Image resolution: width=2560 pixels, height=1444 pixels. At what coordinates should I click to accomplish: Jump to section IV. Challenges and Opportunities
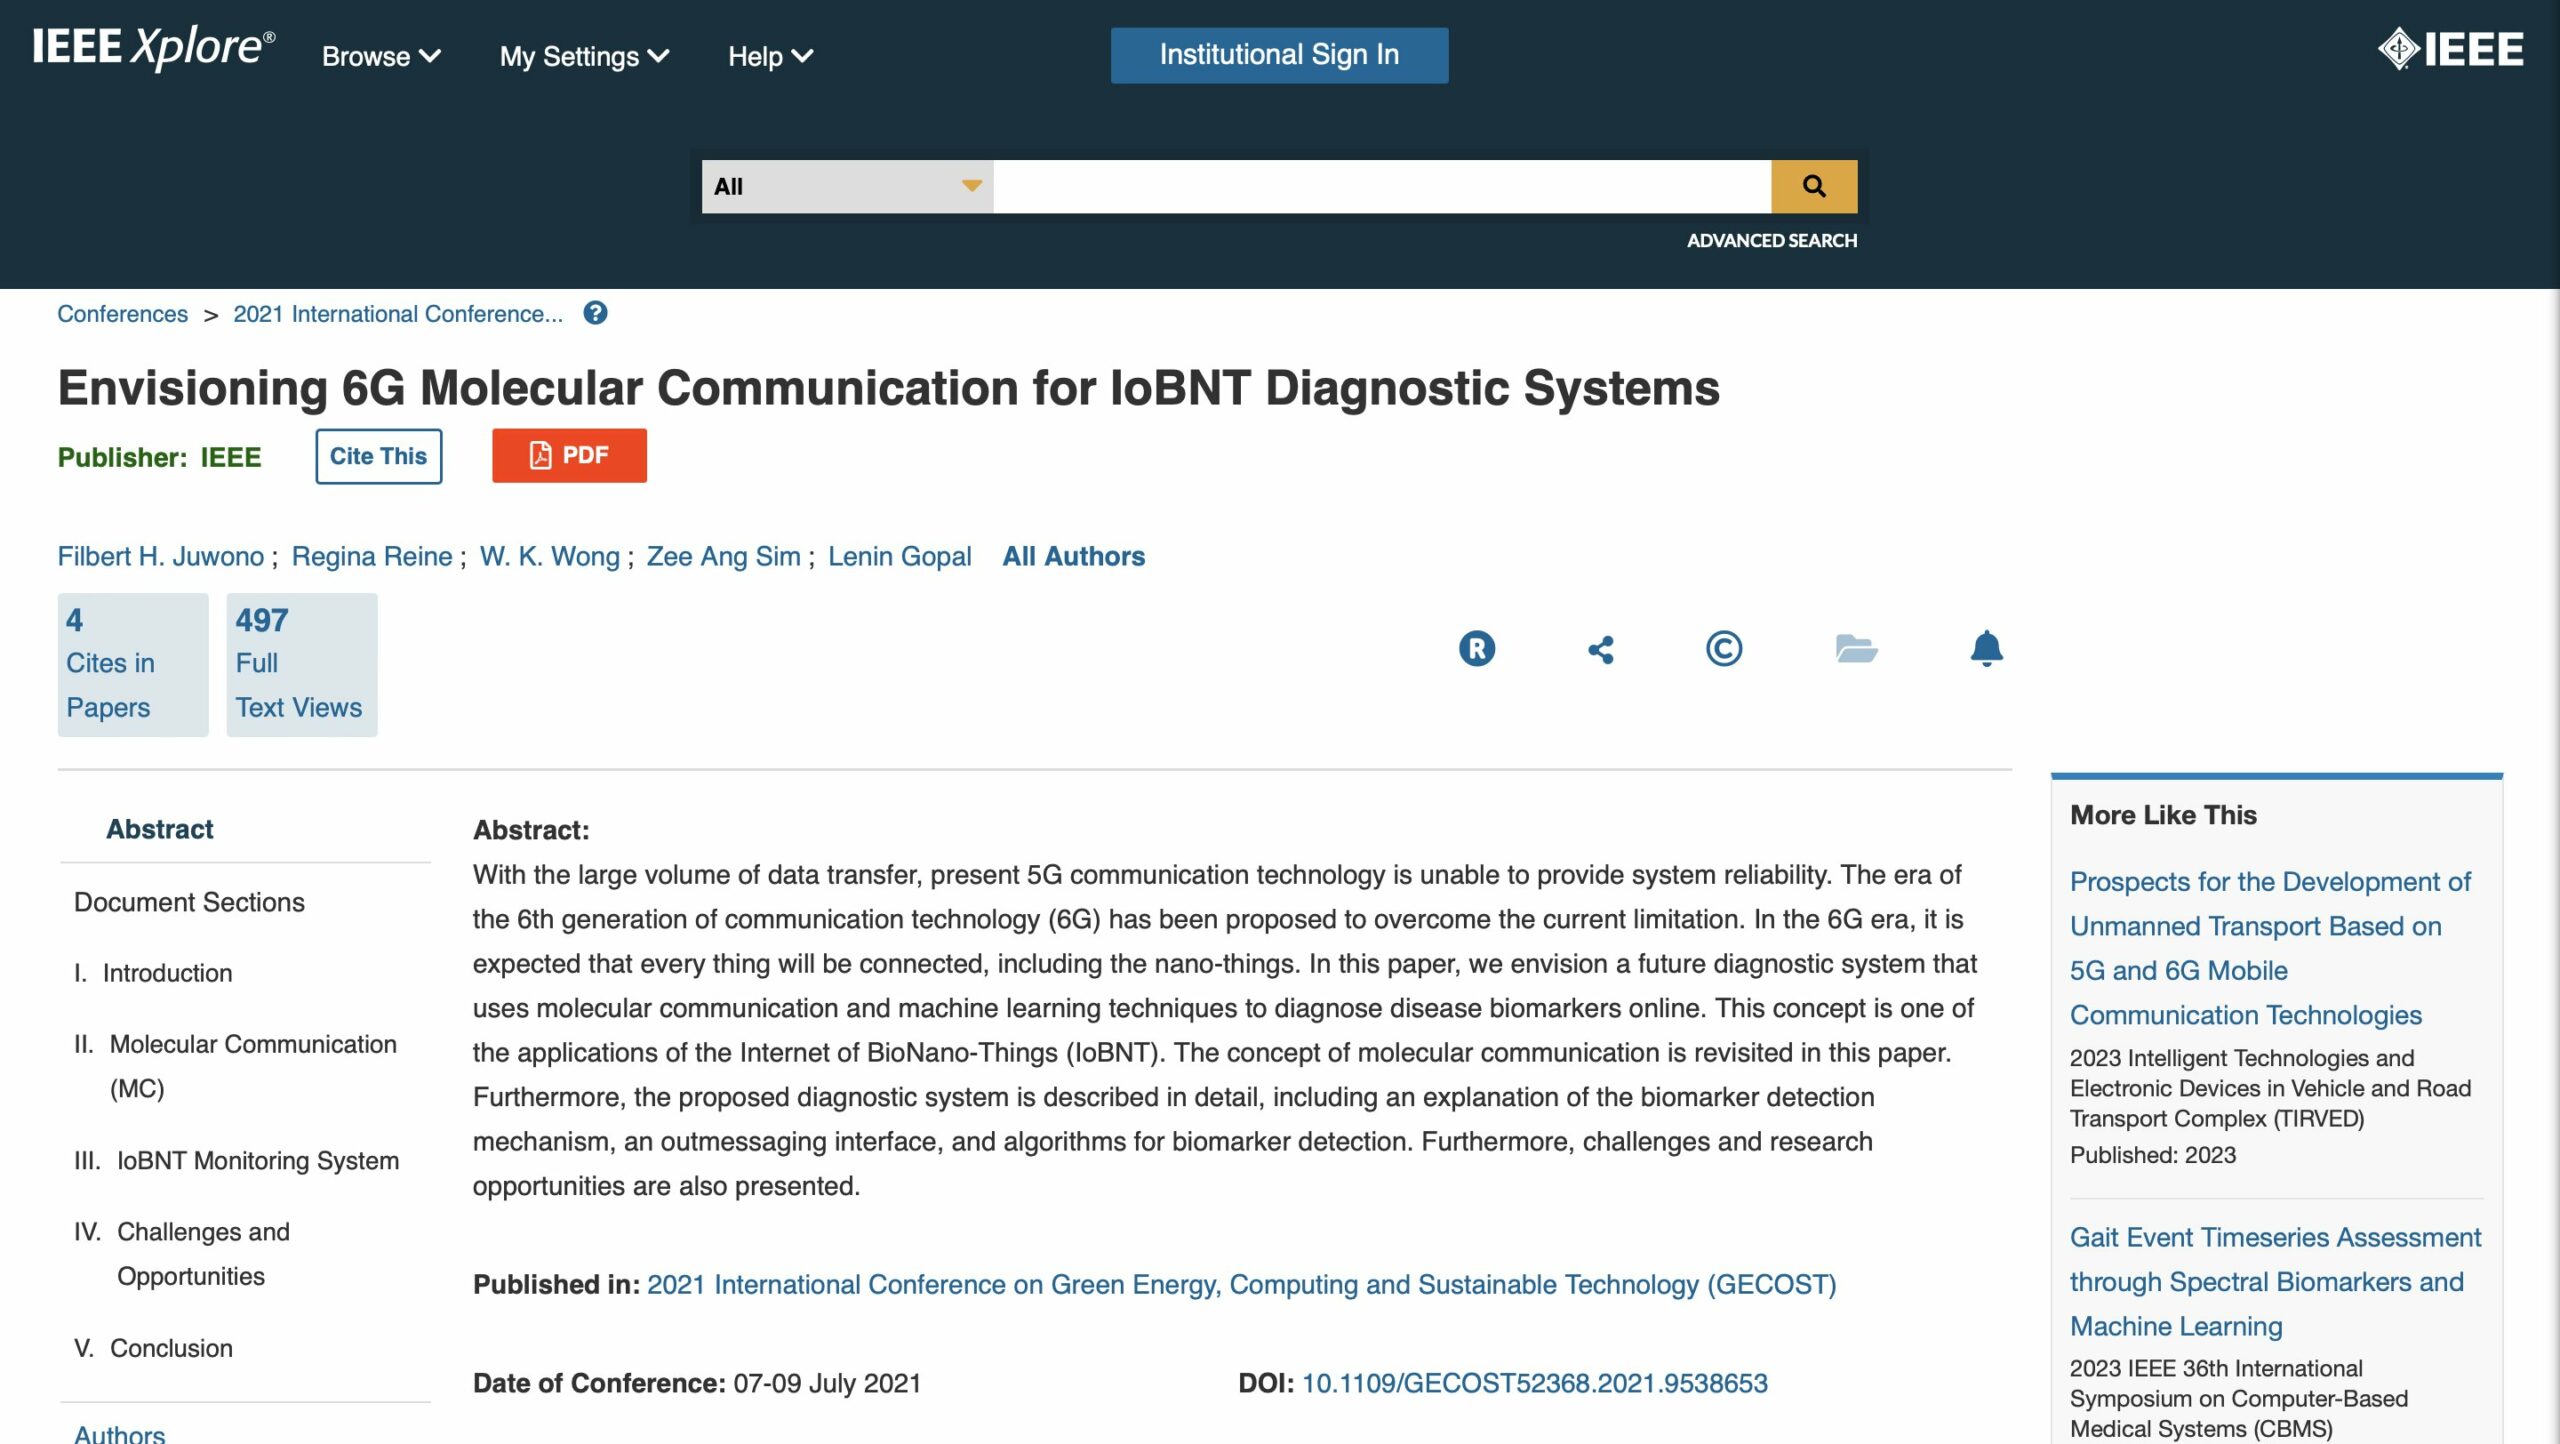coord(182,1254)
